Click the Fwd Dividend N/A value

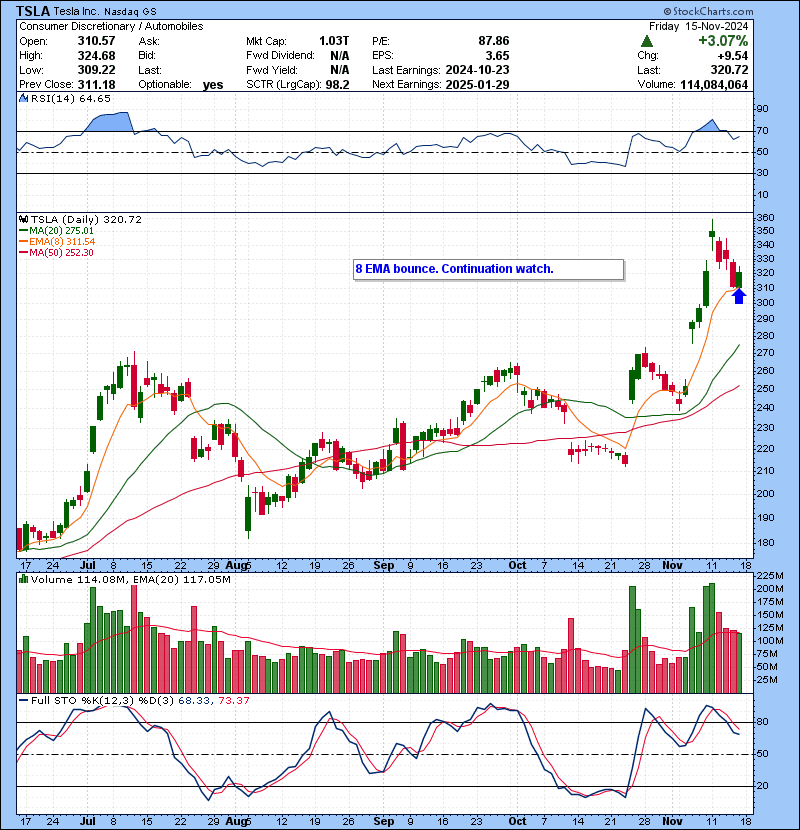[339, 56]
